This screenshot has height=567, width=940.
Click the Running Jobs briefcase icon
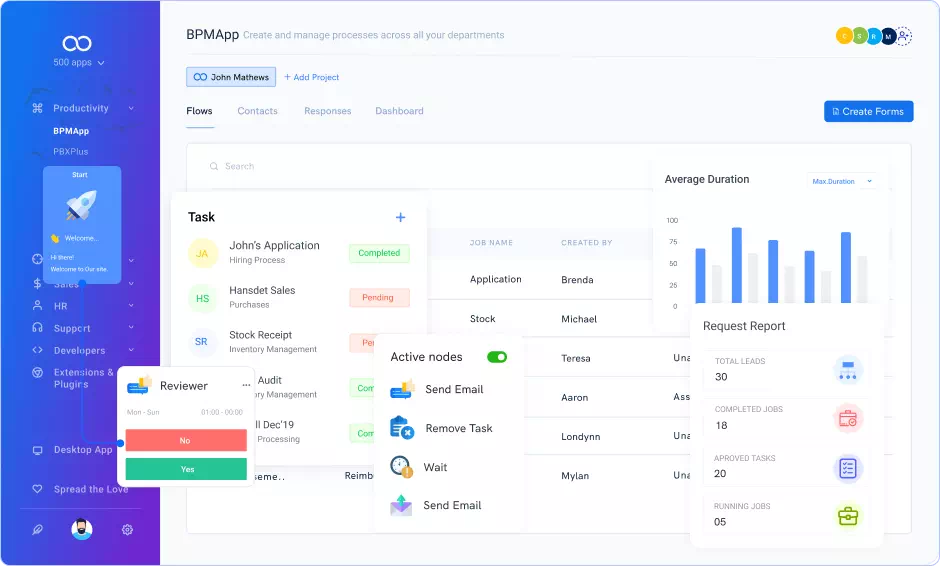tap(847, 516)
